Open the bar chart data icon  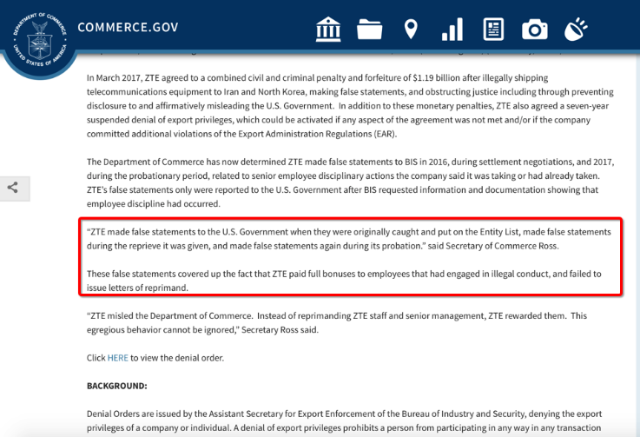452,29
